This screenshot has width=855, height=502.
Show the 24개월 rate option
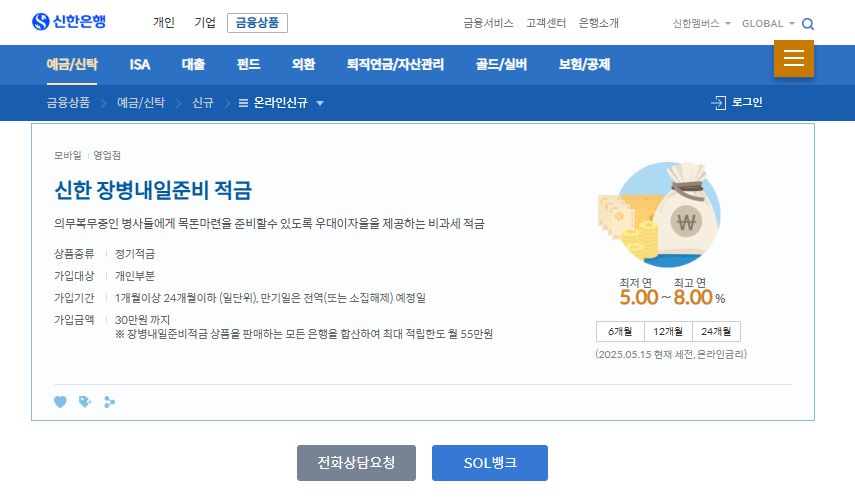(716, 331)
